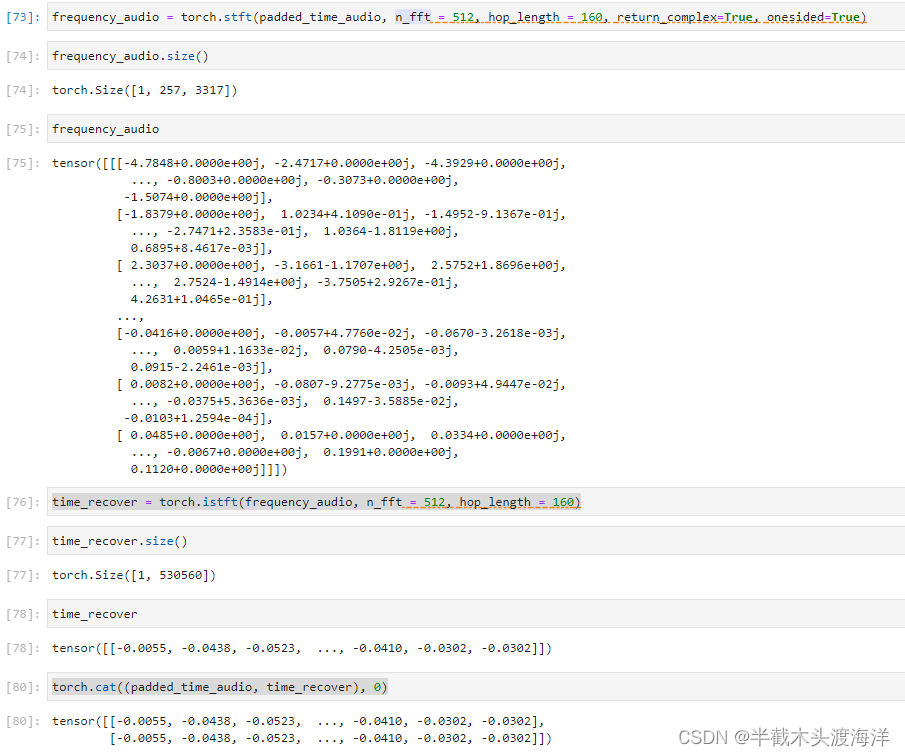905x756 pixels.
Task: Select output text torch.Size([1, 257, 3317])
Action: click(x=144, y=90)
